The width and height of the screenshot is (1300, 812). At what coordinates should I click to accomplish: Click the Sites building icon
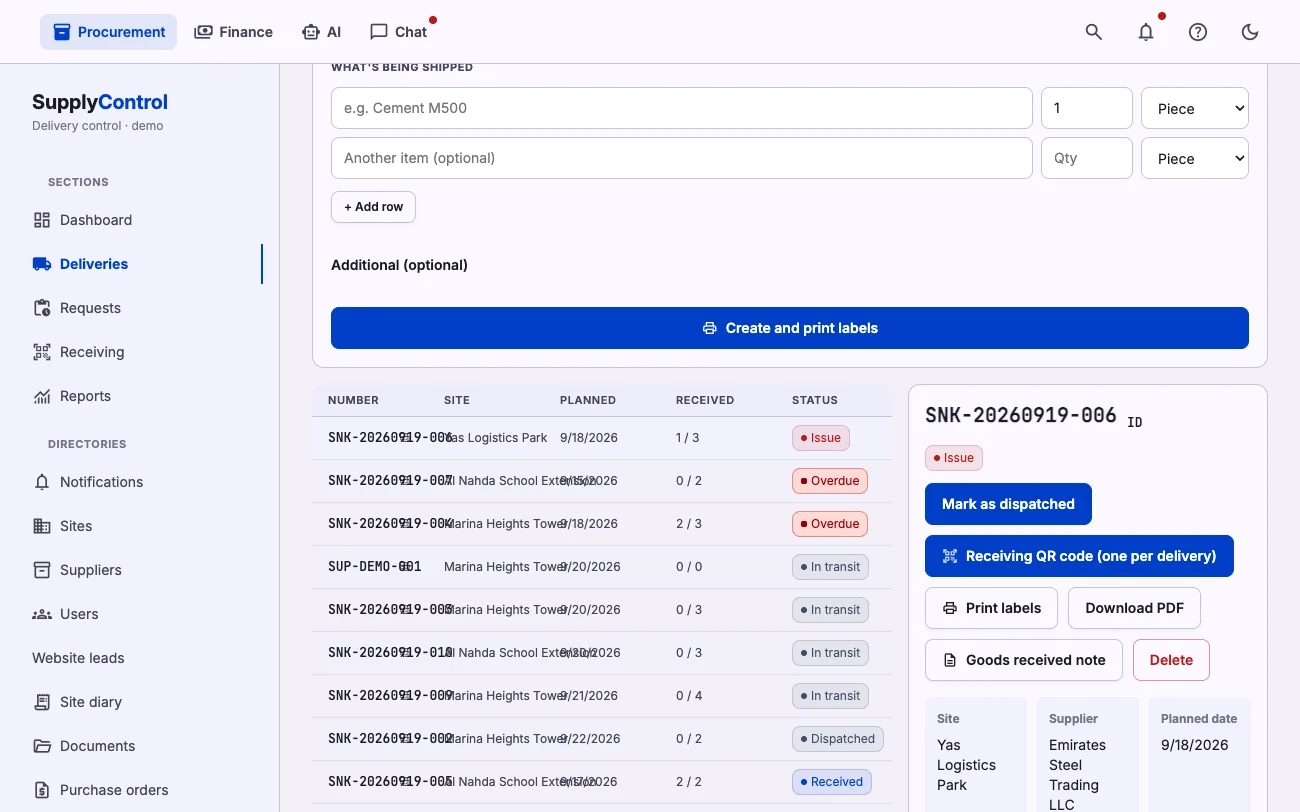coord(42,526)
